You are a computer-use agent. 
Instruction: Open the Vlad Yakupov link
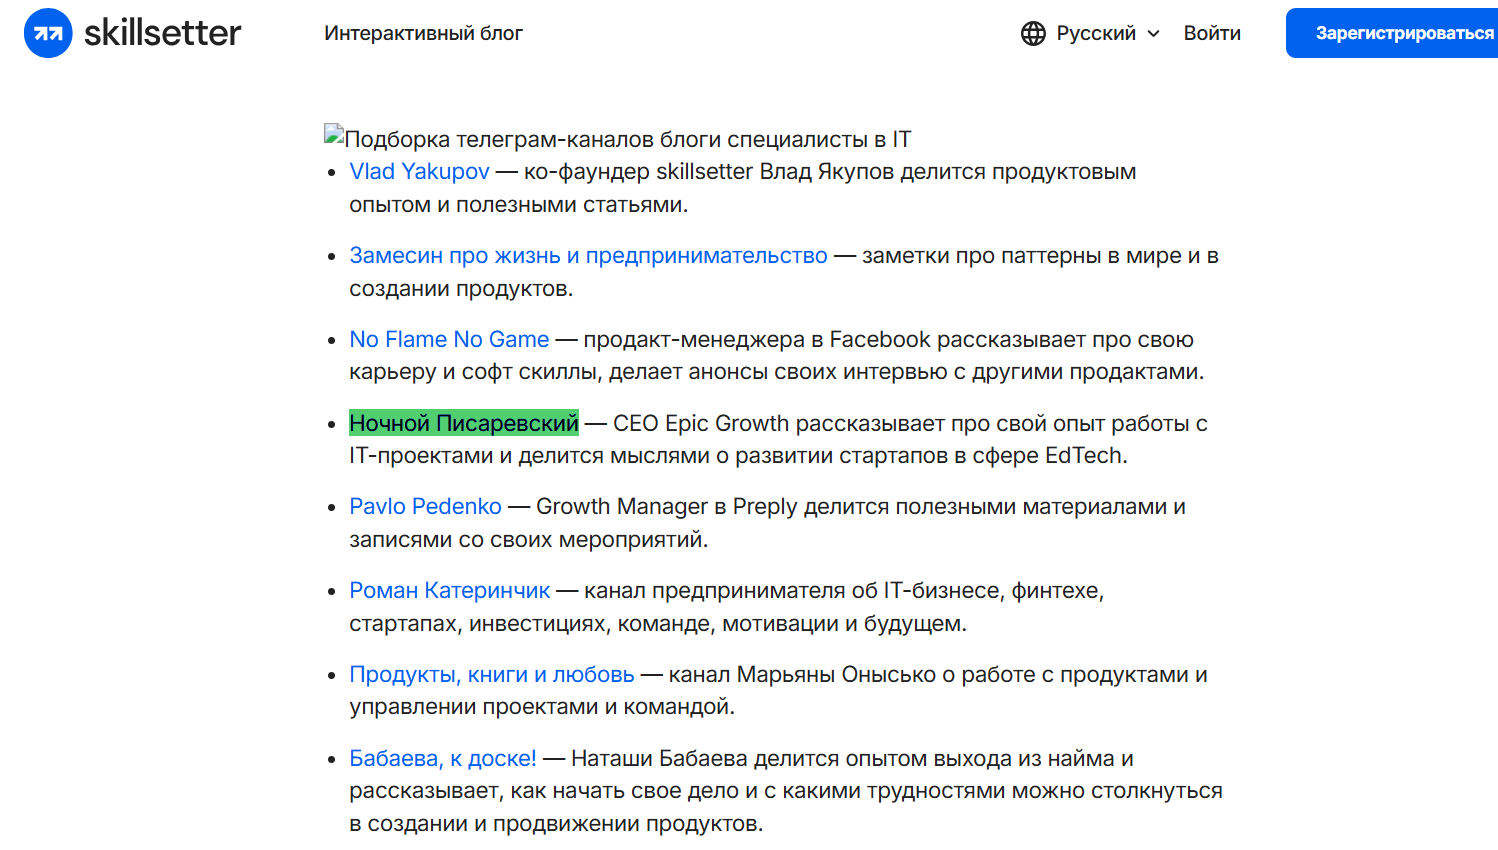(x=419, y=172)
